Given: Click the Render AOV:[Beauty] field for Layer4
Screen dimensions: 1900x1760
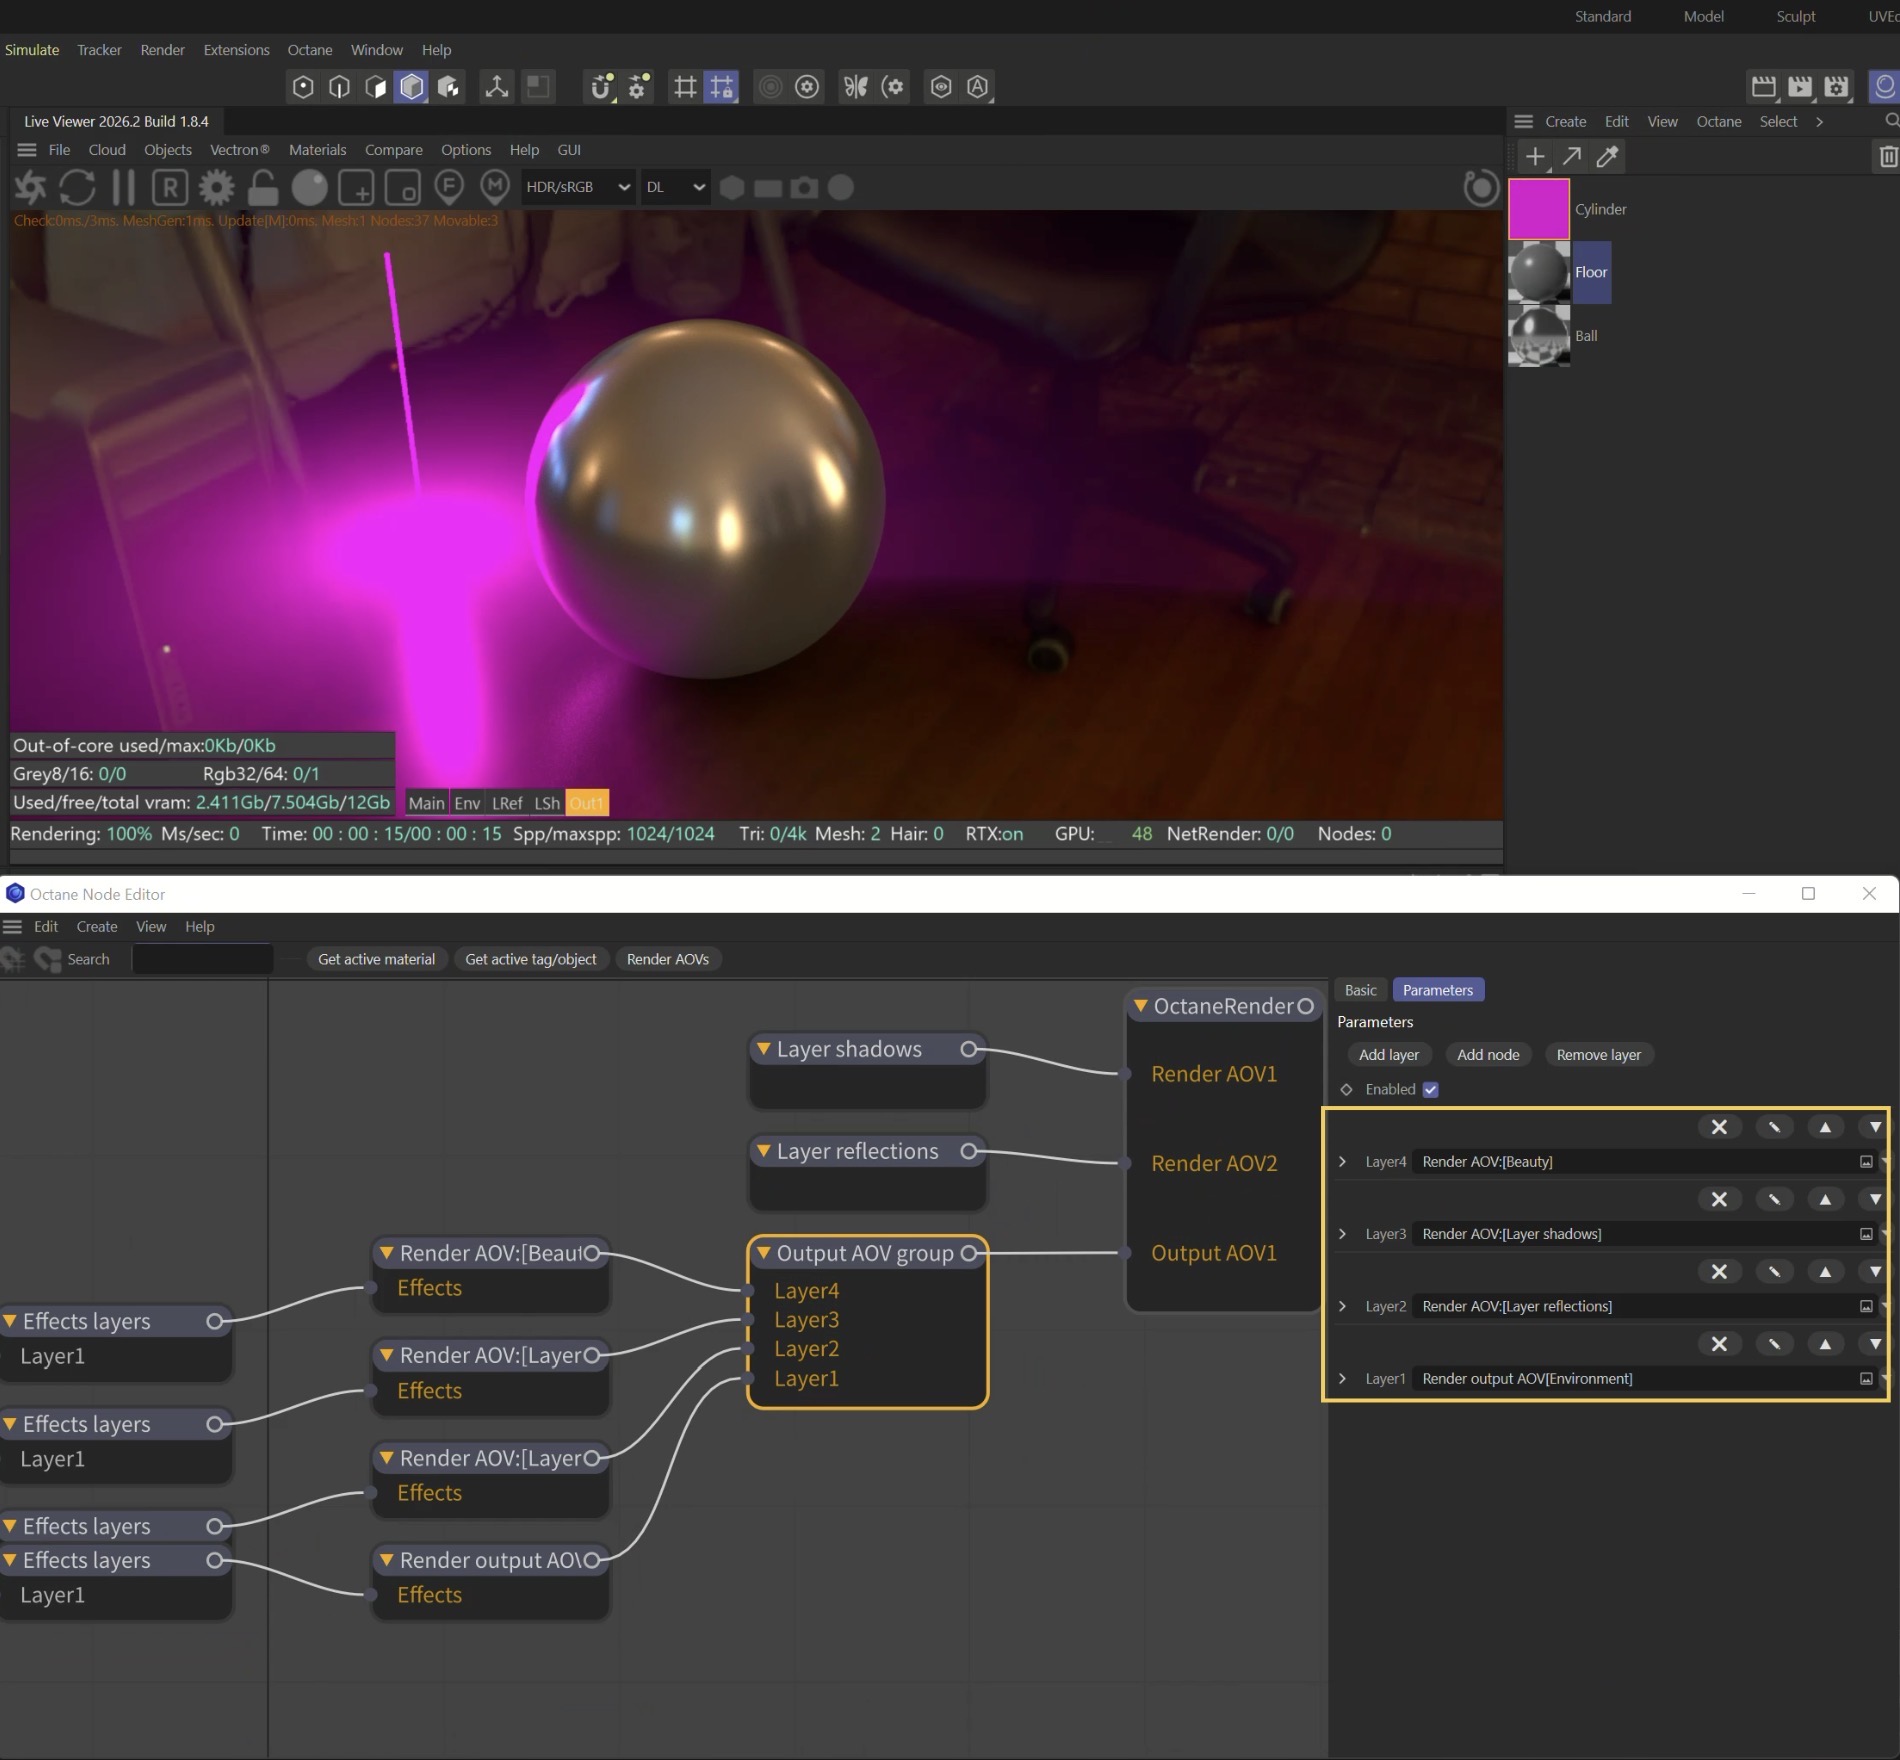Looking at the screenshot, I should (1632, 1161).
